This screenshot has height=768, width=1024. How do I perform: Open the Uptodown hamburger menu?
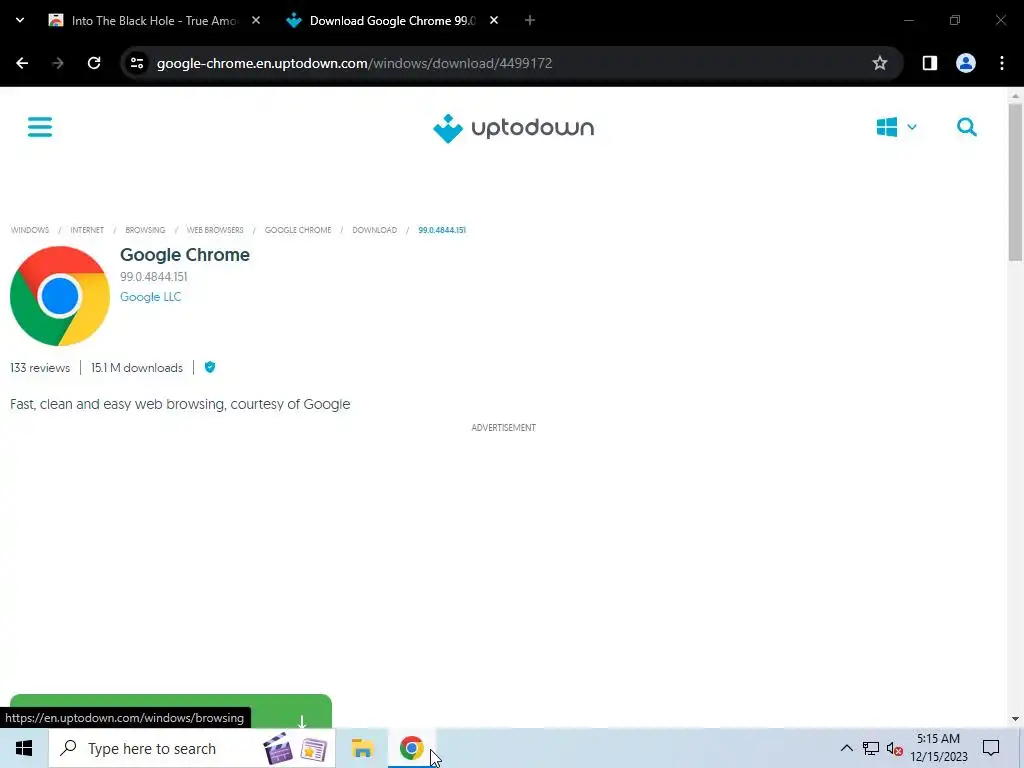coord(40,127)
